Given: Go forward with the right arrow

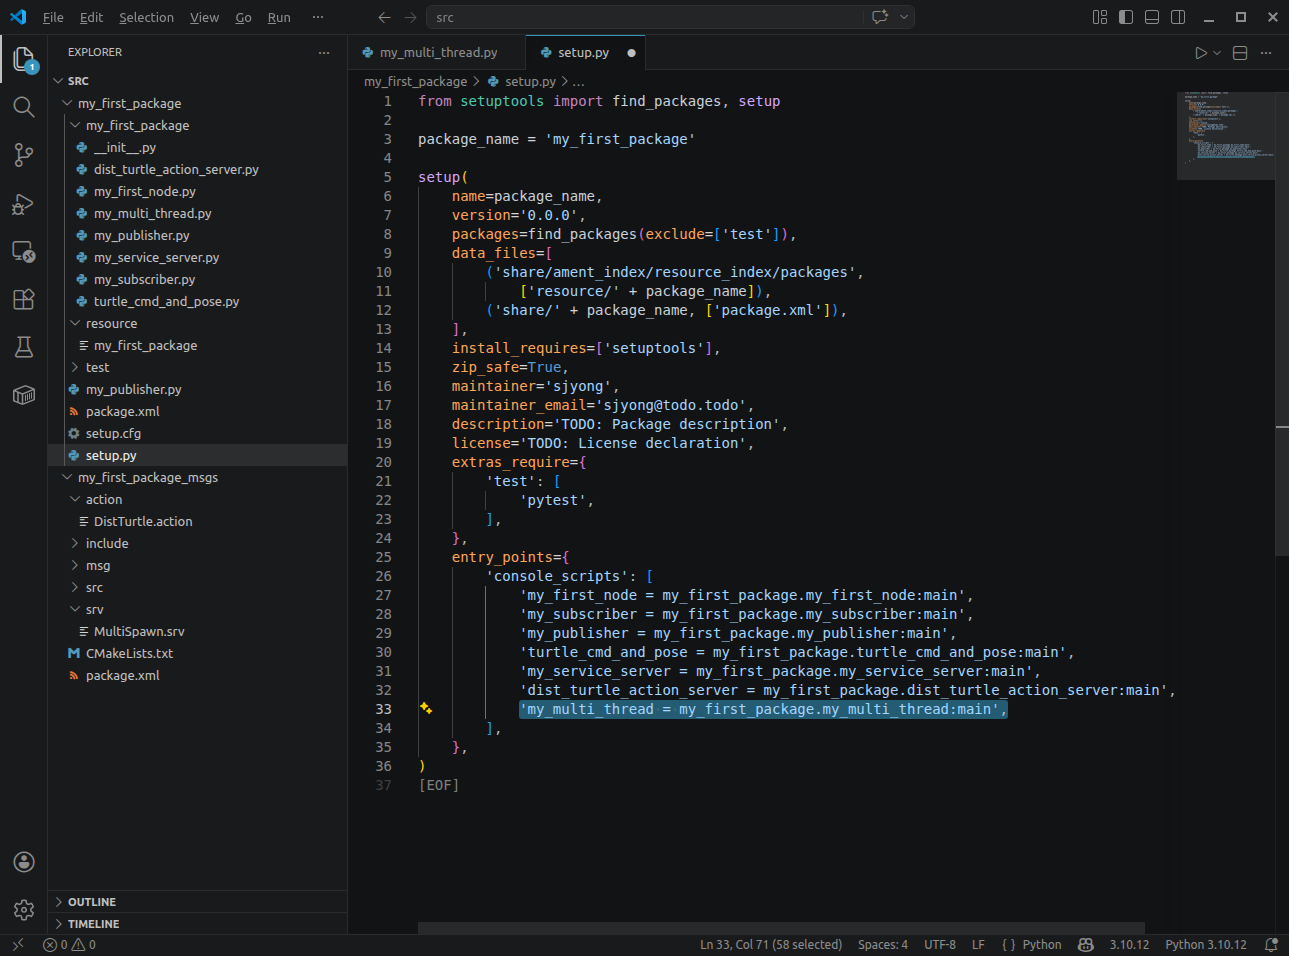Looking at the screenshot, I should [410, 17].
